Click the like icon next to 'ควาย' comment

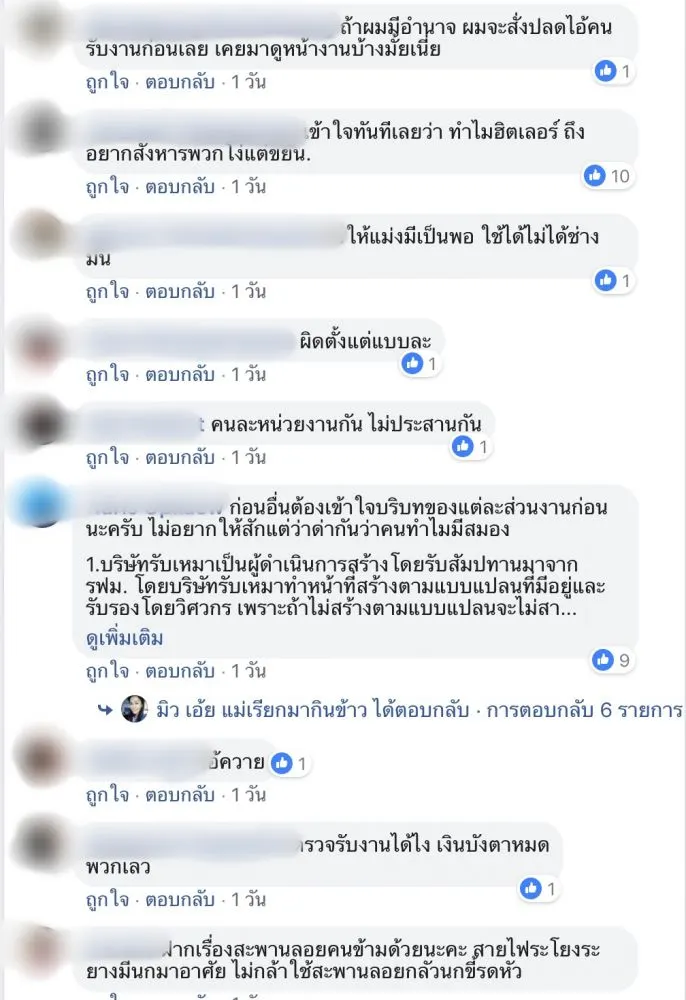[x=282, y=763]
